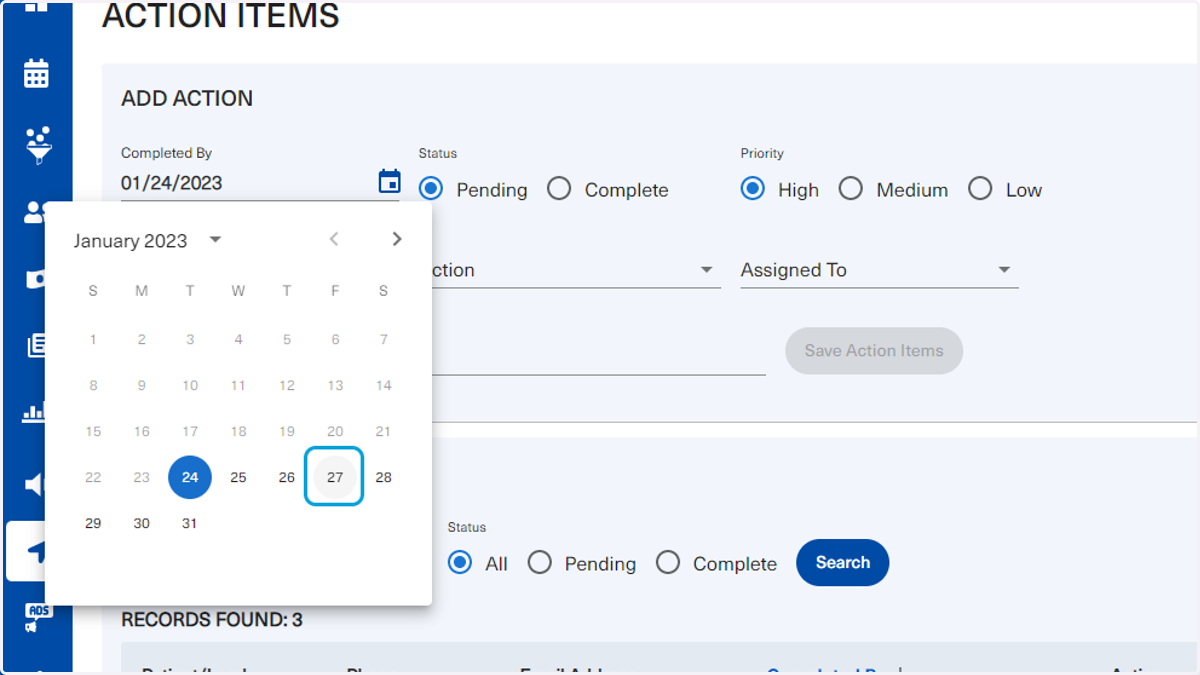The image size is (1200, 675).
Task: Select January 29 in the calendar
Action: 93,523
